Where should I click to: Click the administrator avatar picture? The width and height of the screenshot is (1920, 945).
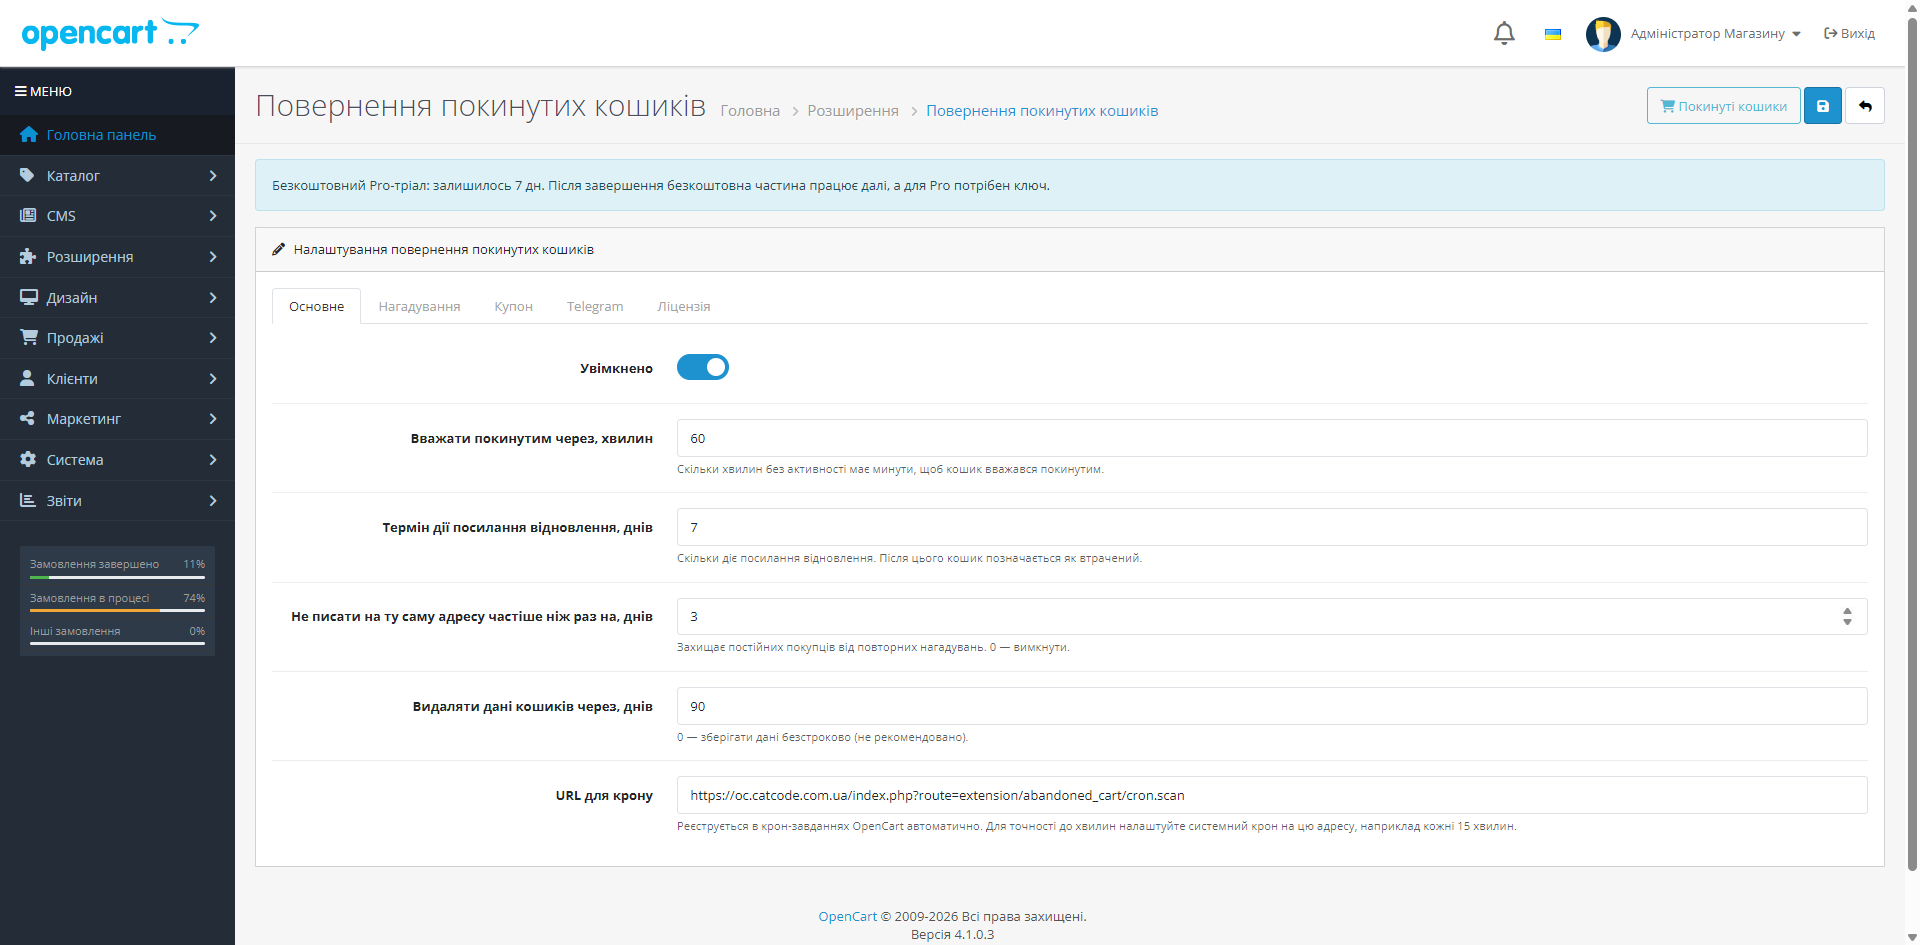(1603, 34)
